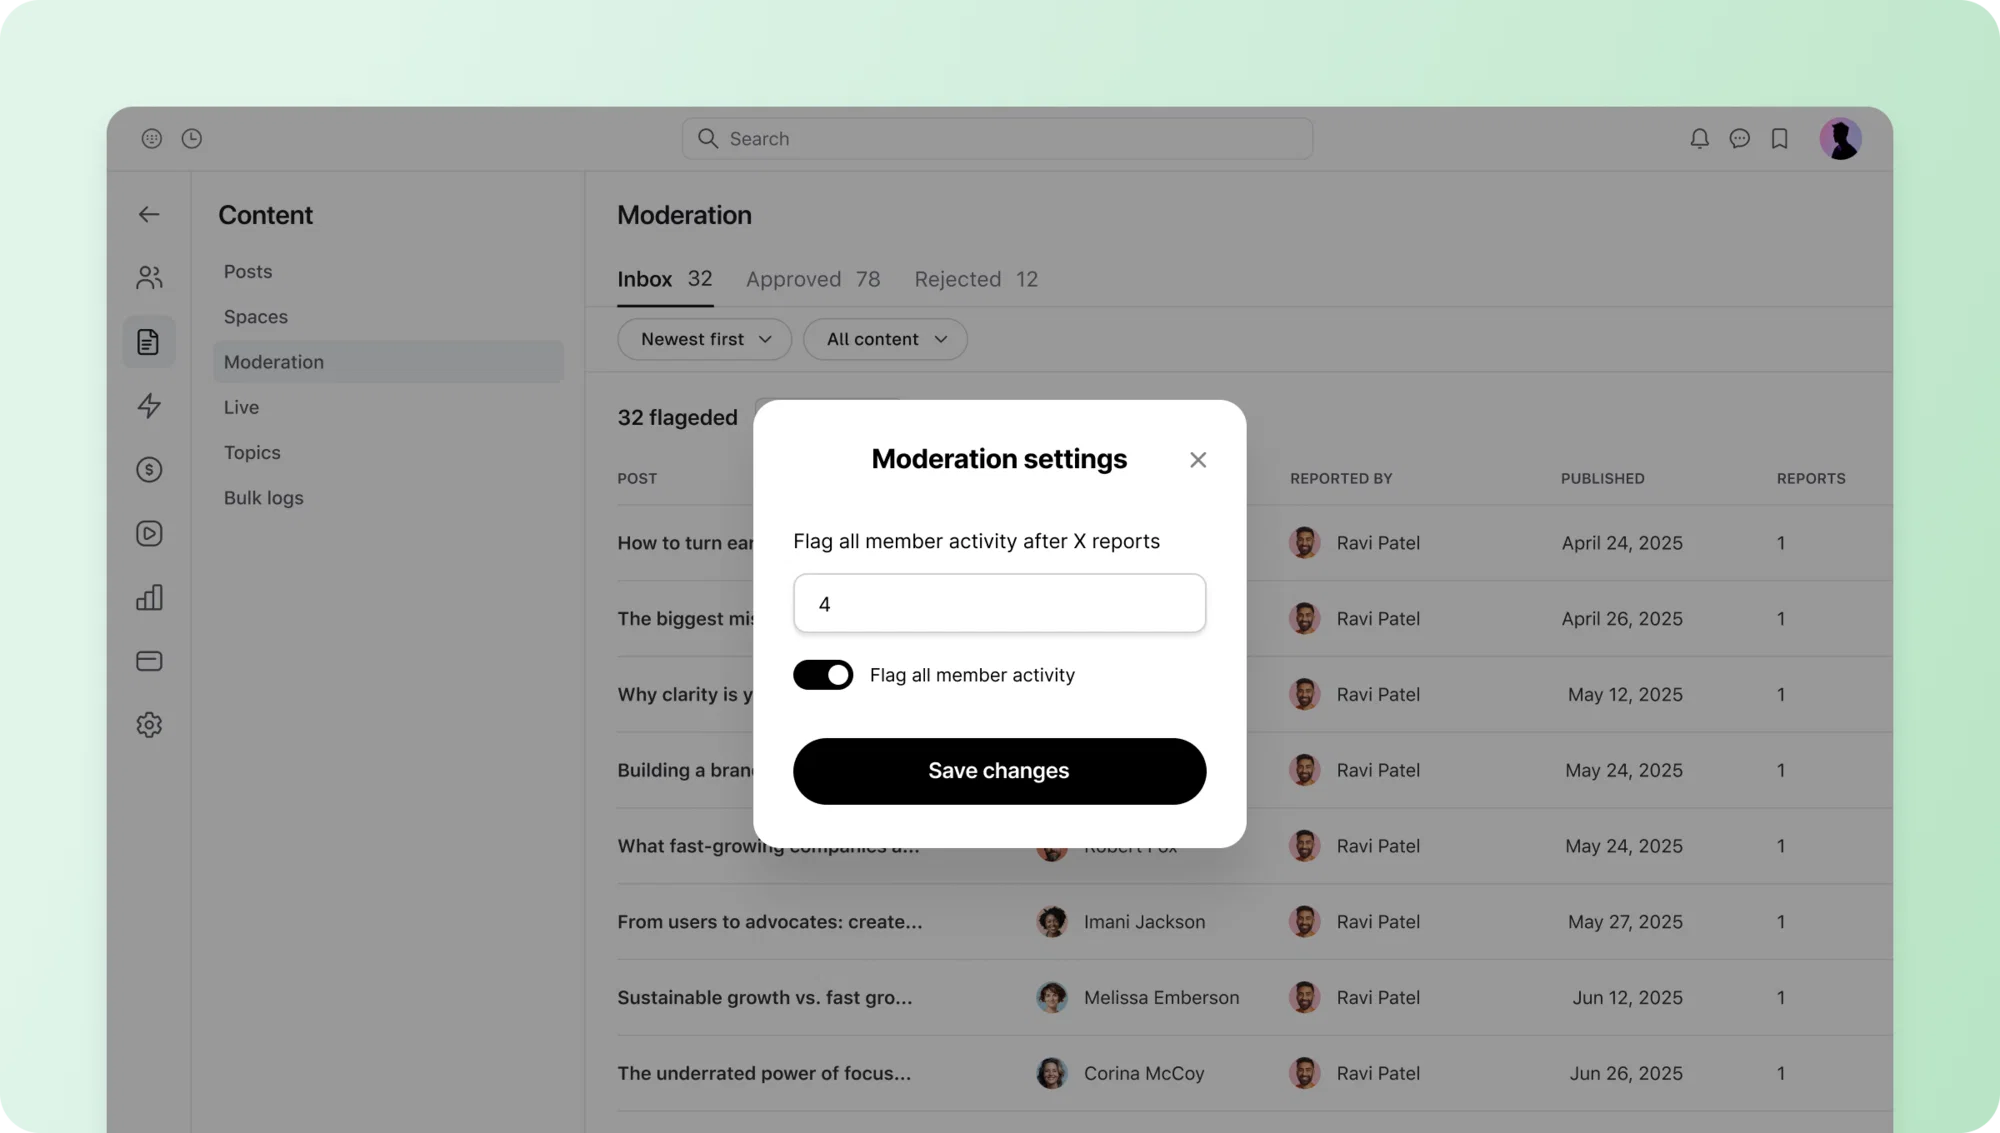Image resolution: width=2000 pixels, height=1133 pixels.
Task: Open the dollar coin icon in sidebar
Action: (149, 470)
